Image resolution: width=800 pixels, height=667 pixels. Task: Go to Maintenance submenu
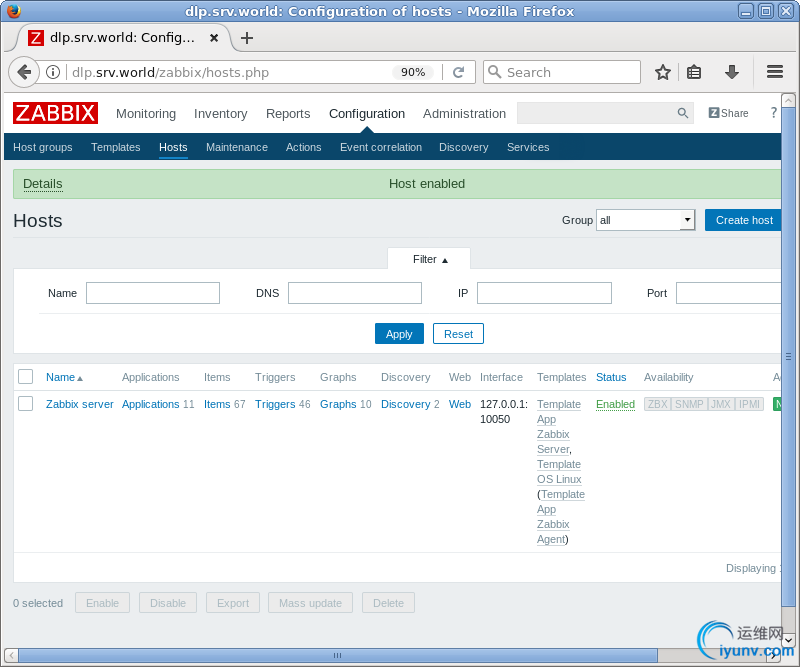(237, 147)
